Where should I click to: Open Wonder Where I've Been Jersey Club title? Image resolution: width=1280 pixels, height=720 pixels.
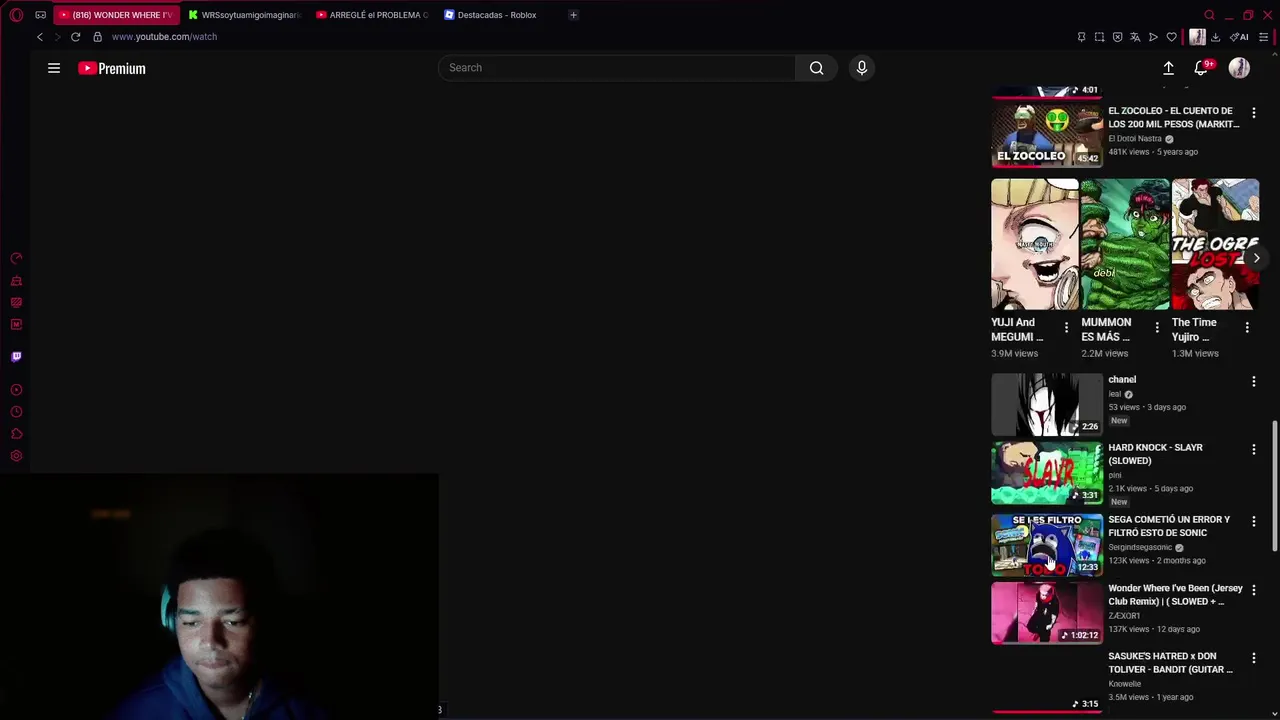tap(1175, 595)
